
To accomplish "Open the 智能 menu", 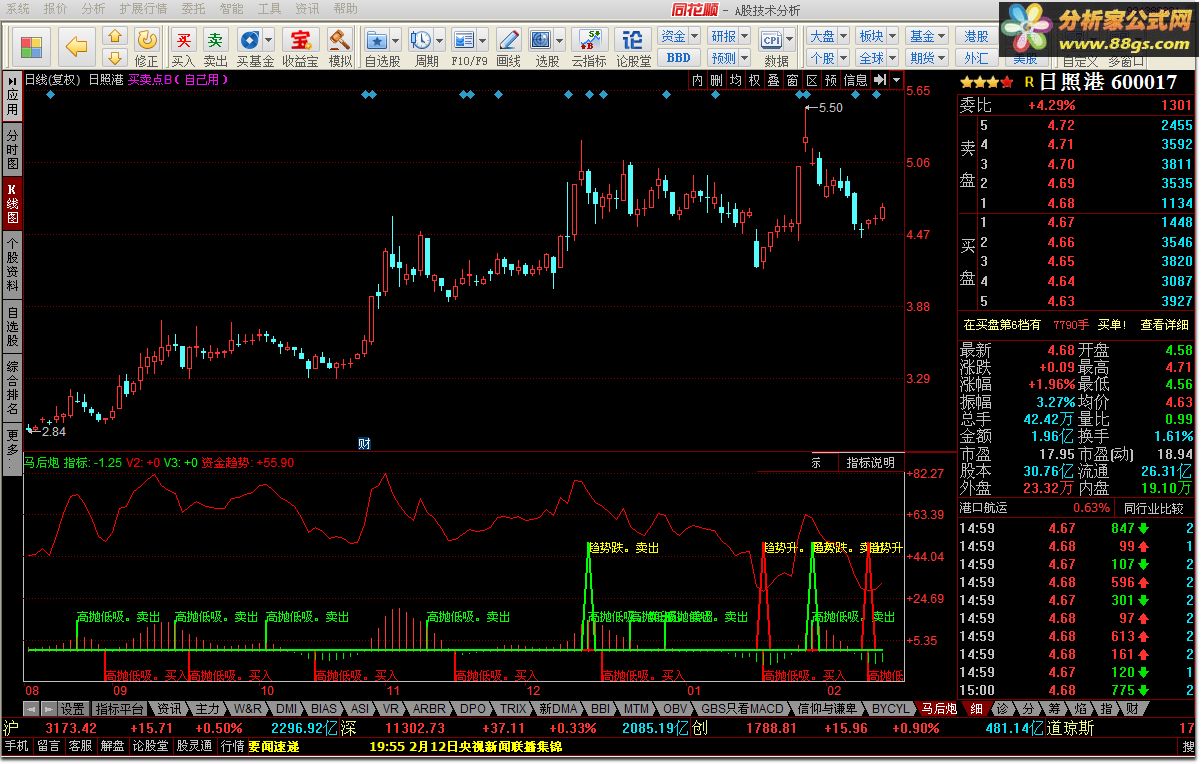I will click(x=231, y=8).
